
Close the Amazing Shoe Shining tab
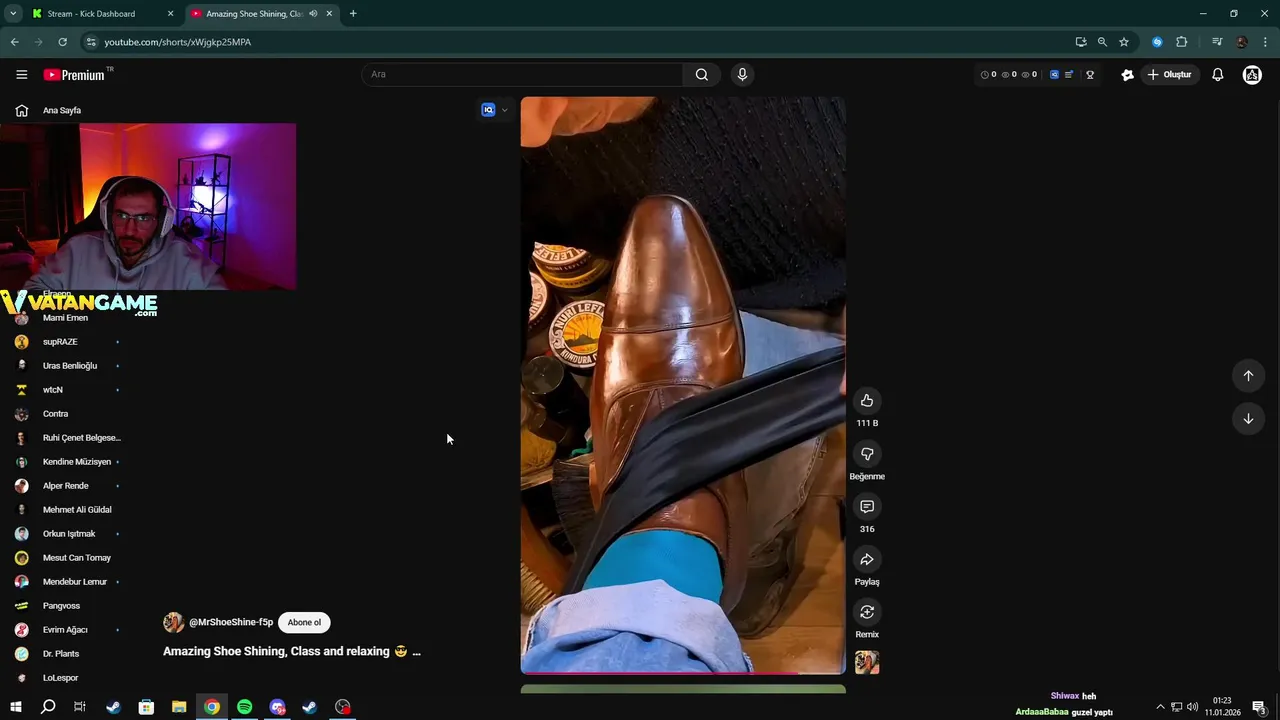coord(329,14)
